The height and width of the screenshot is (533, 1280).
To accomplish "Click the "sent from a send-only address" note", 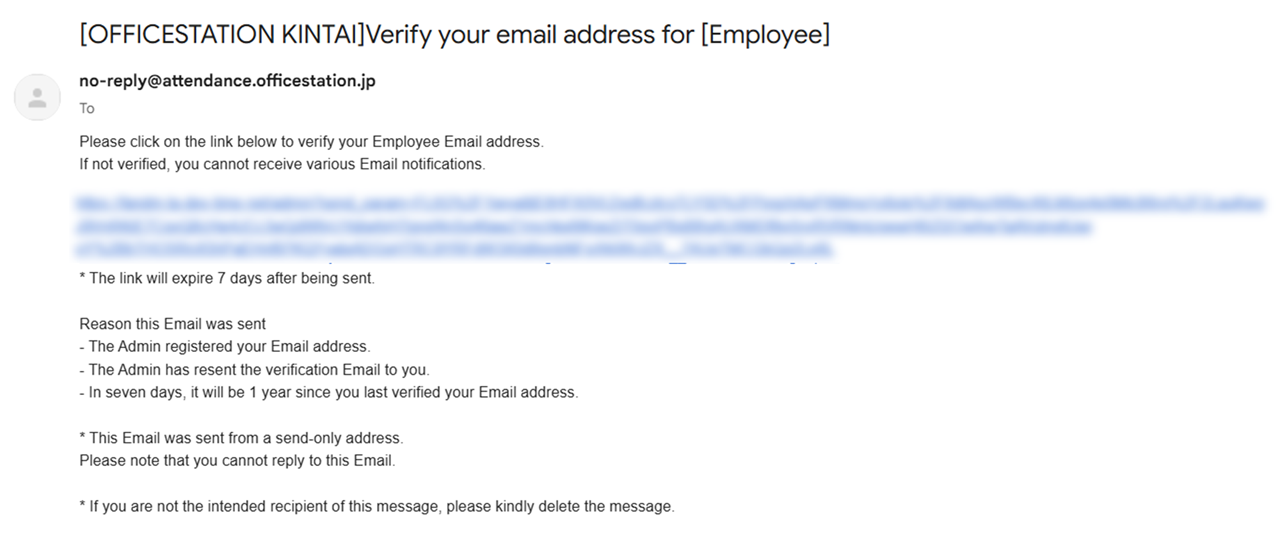I will tap(241, 438).
